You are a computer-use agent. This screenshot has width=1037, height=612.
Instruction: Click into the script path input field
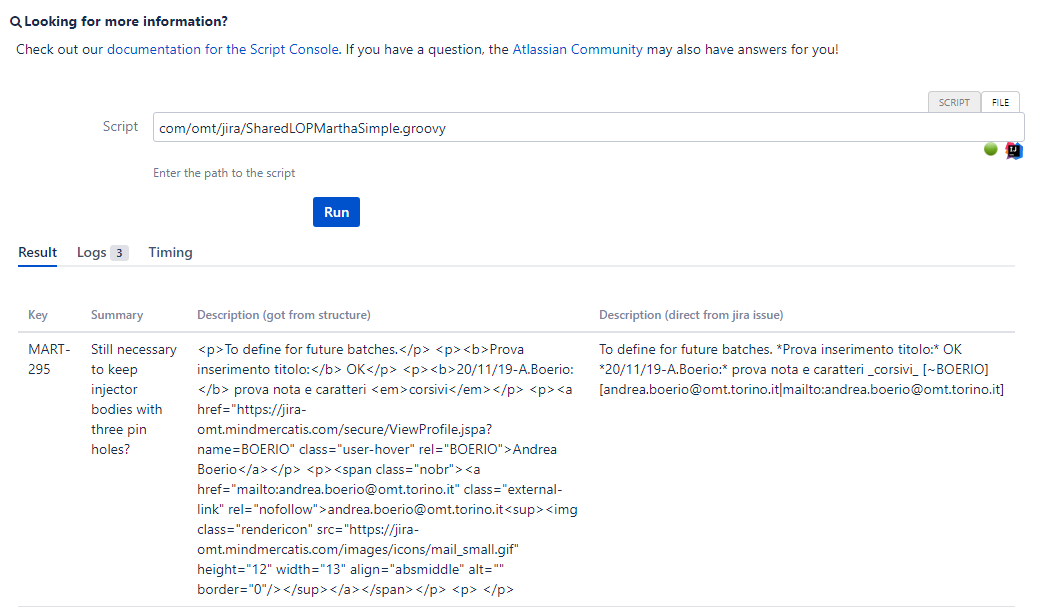click(589, 128)
